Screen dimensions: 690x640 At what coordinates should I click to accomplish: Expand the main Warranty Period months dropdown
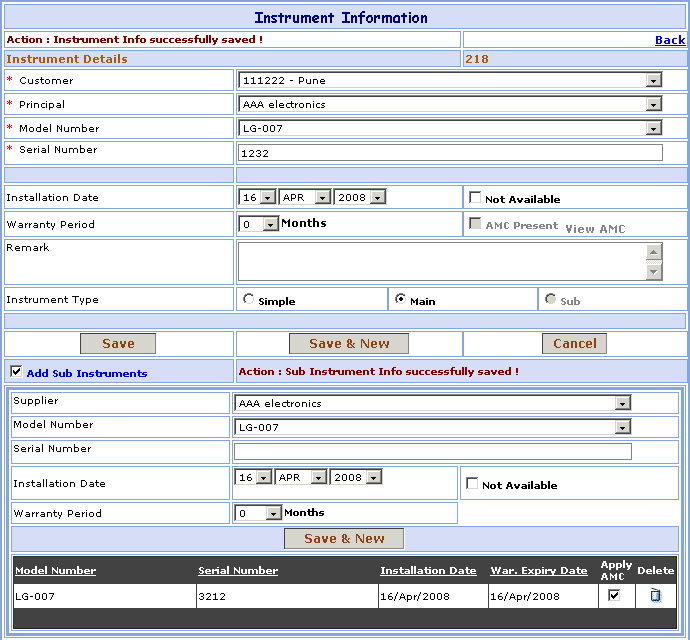270,224
